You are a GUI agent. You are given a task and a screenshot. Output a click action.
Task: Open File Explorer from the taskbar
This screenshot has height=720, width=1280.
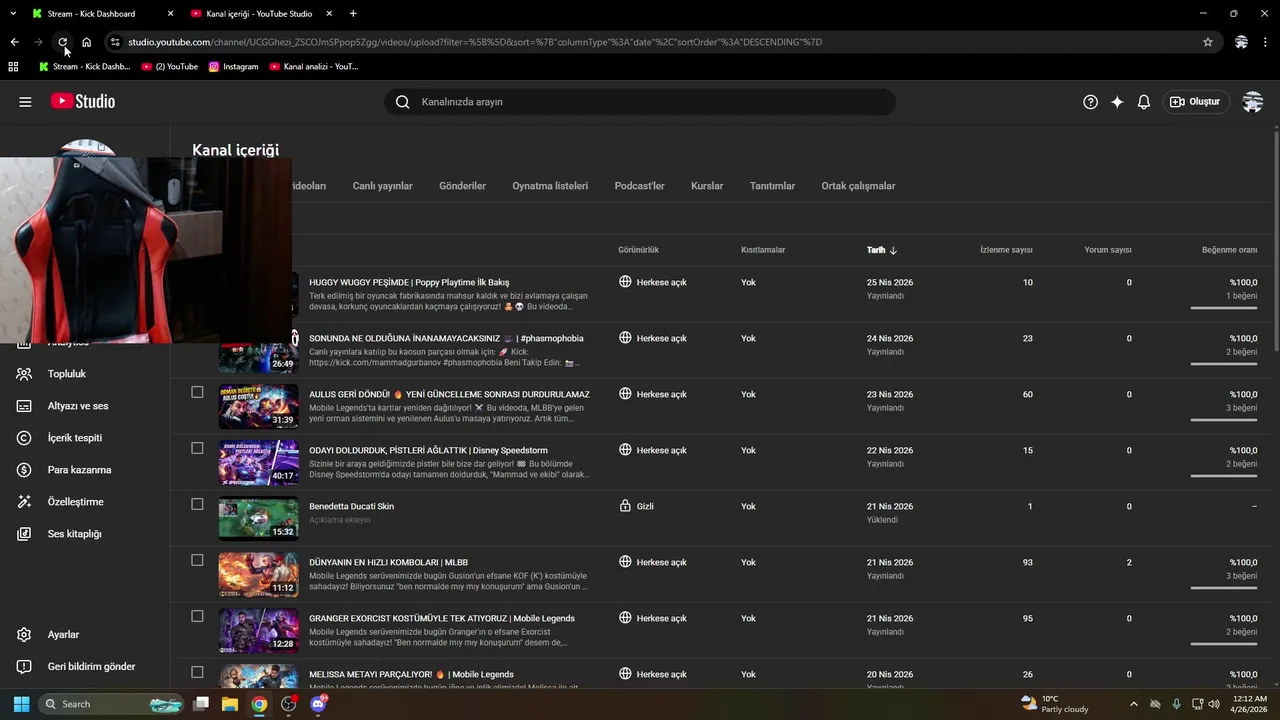[x=230, y=704]
